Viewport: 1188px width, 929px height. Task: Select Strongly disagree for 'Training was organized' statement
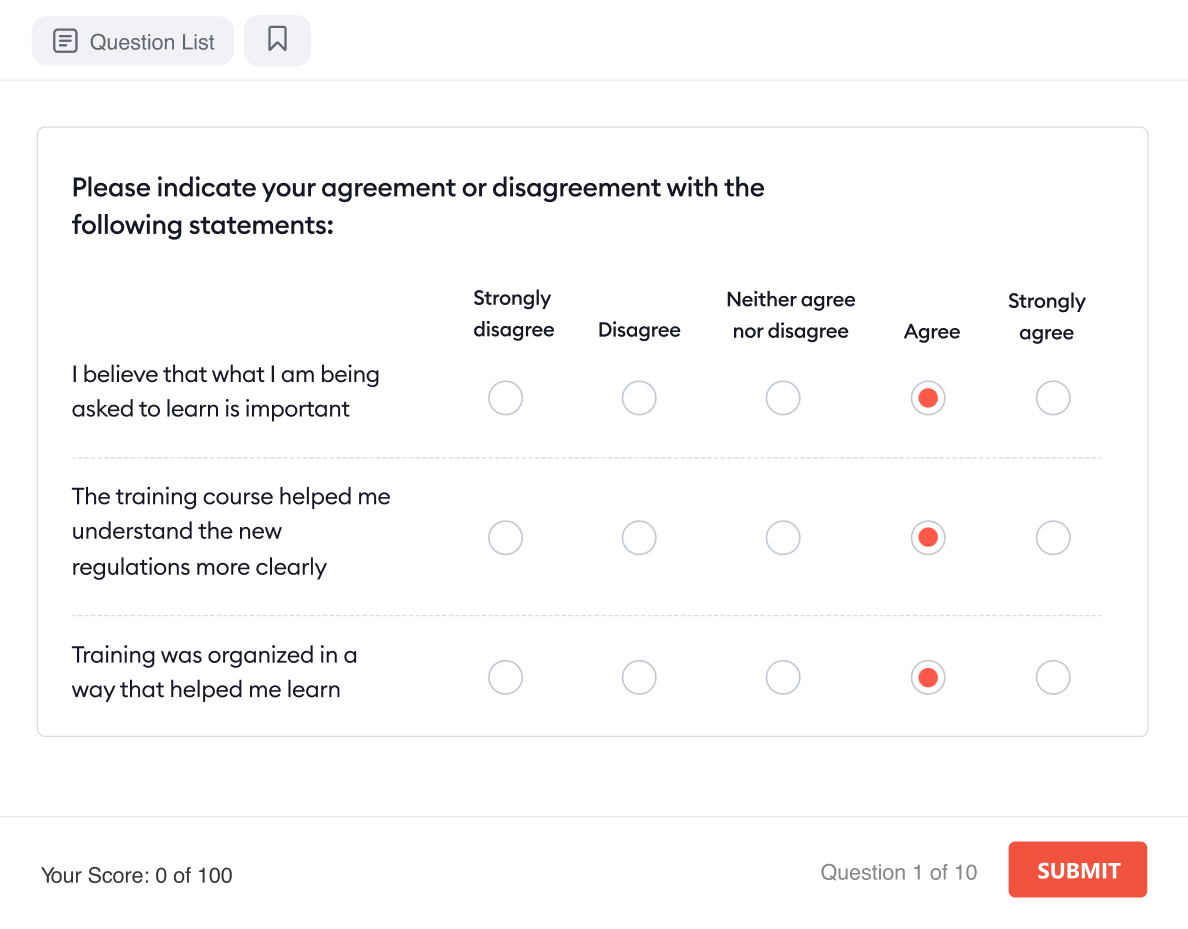[x=505, y=678]
